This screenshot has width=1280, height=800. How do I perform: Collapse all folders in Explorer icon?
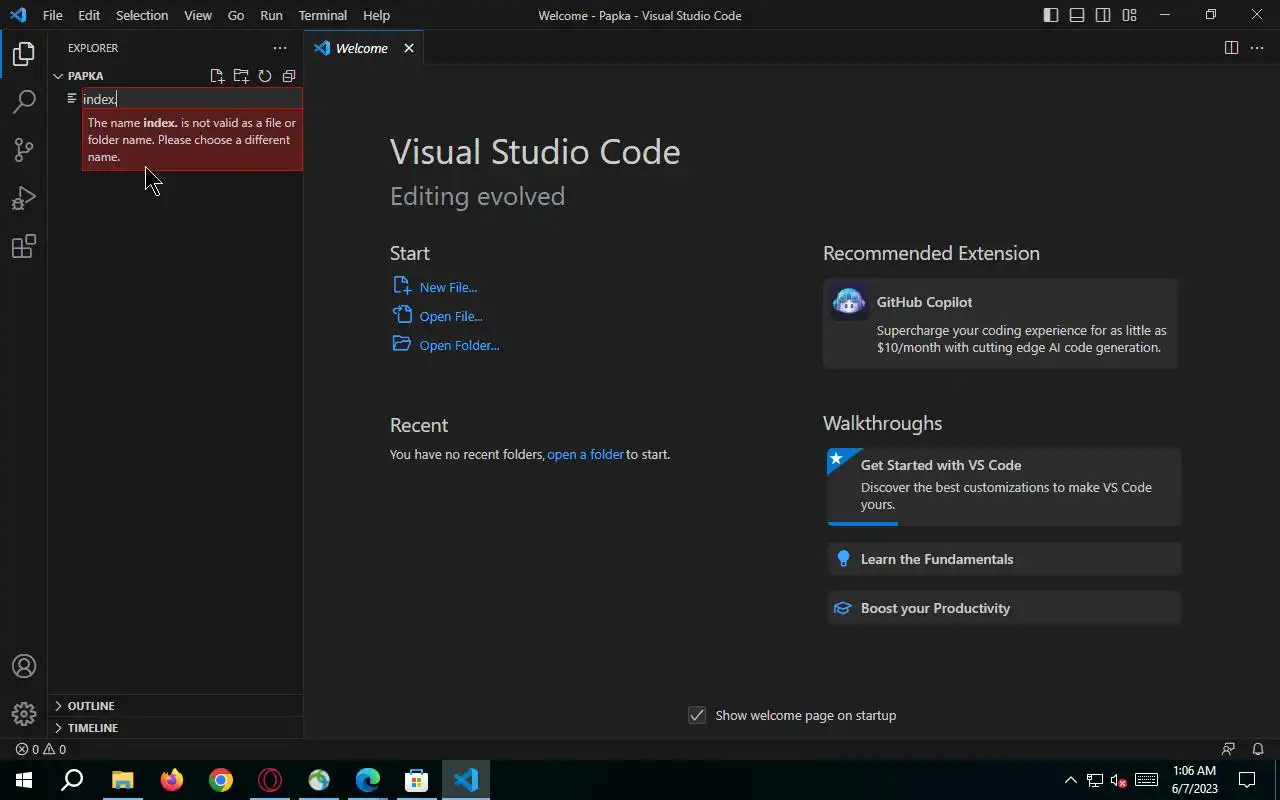(x=289, y=76)
